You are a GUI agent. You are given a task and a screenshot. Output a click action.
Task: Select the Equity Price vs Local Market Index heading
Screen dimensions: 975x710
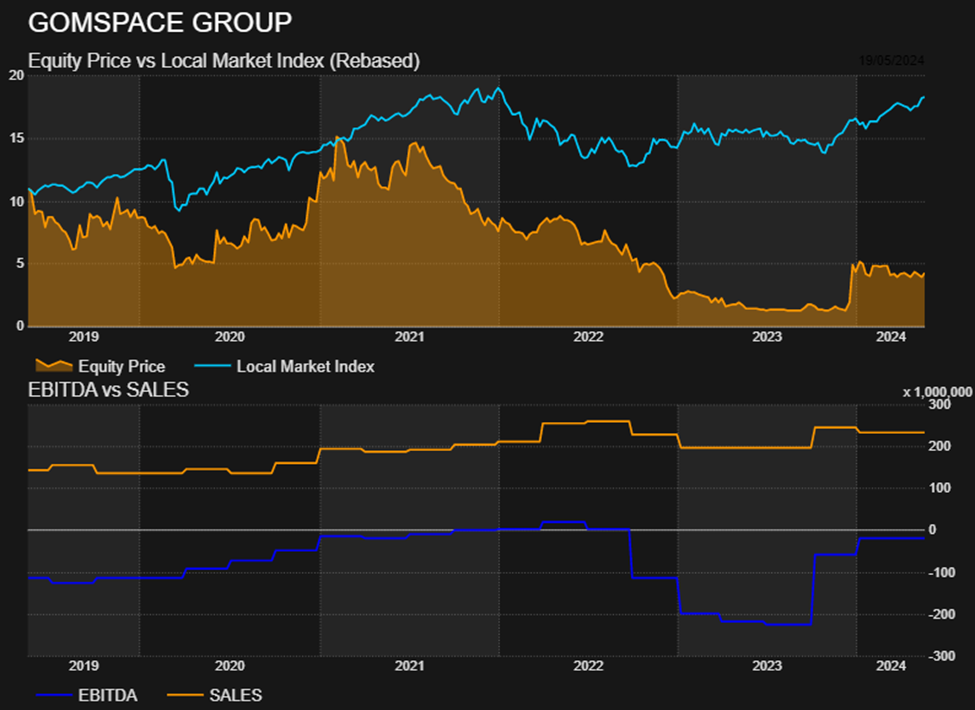click(x=224, y=61)
